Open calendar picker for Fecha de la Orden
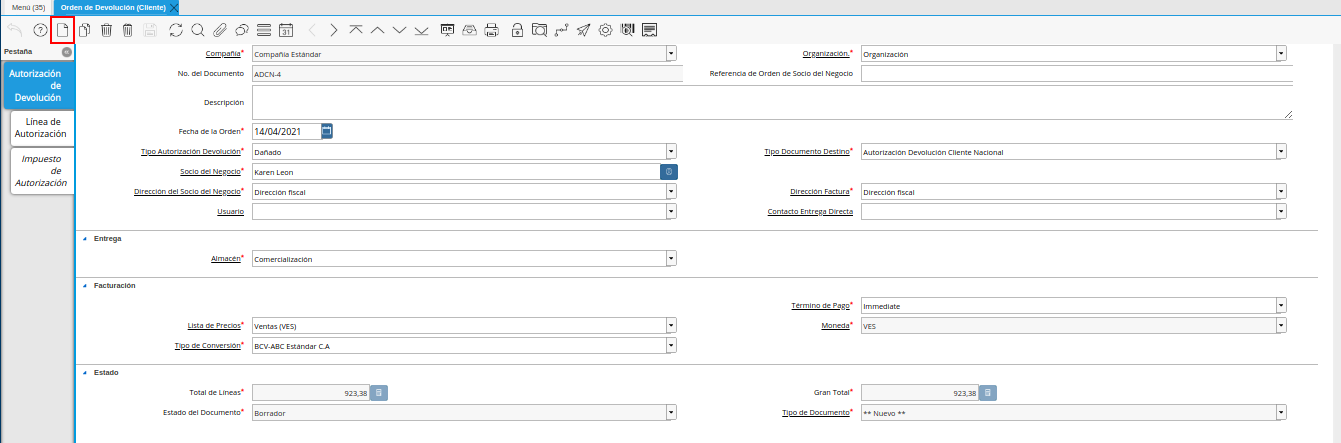1341x443 pixels. (x=327, y=131)
